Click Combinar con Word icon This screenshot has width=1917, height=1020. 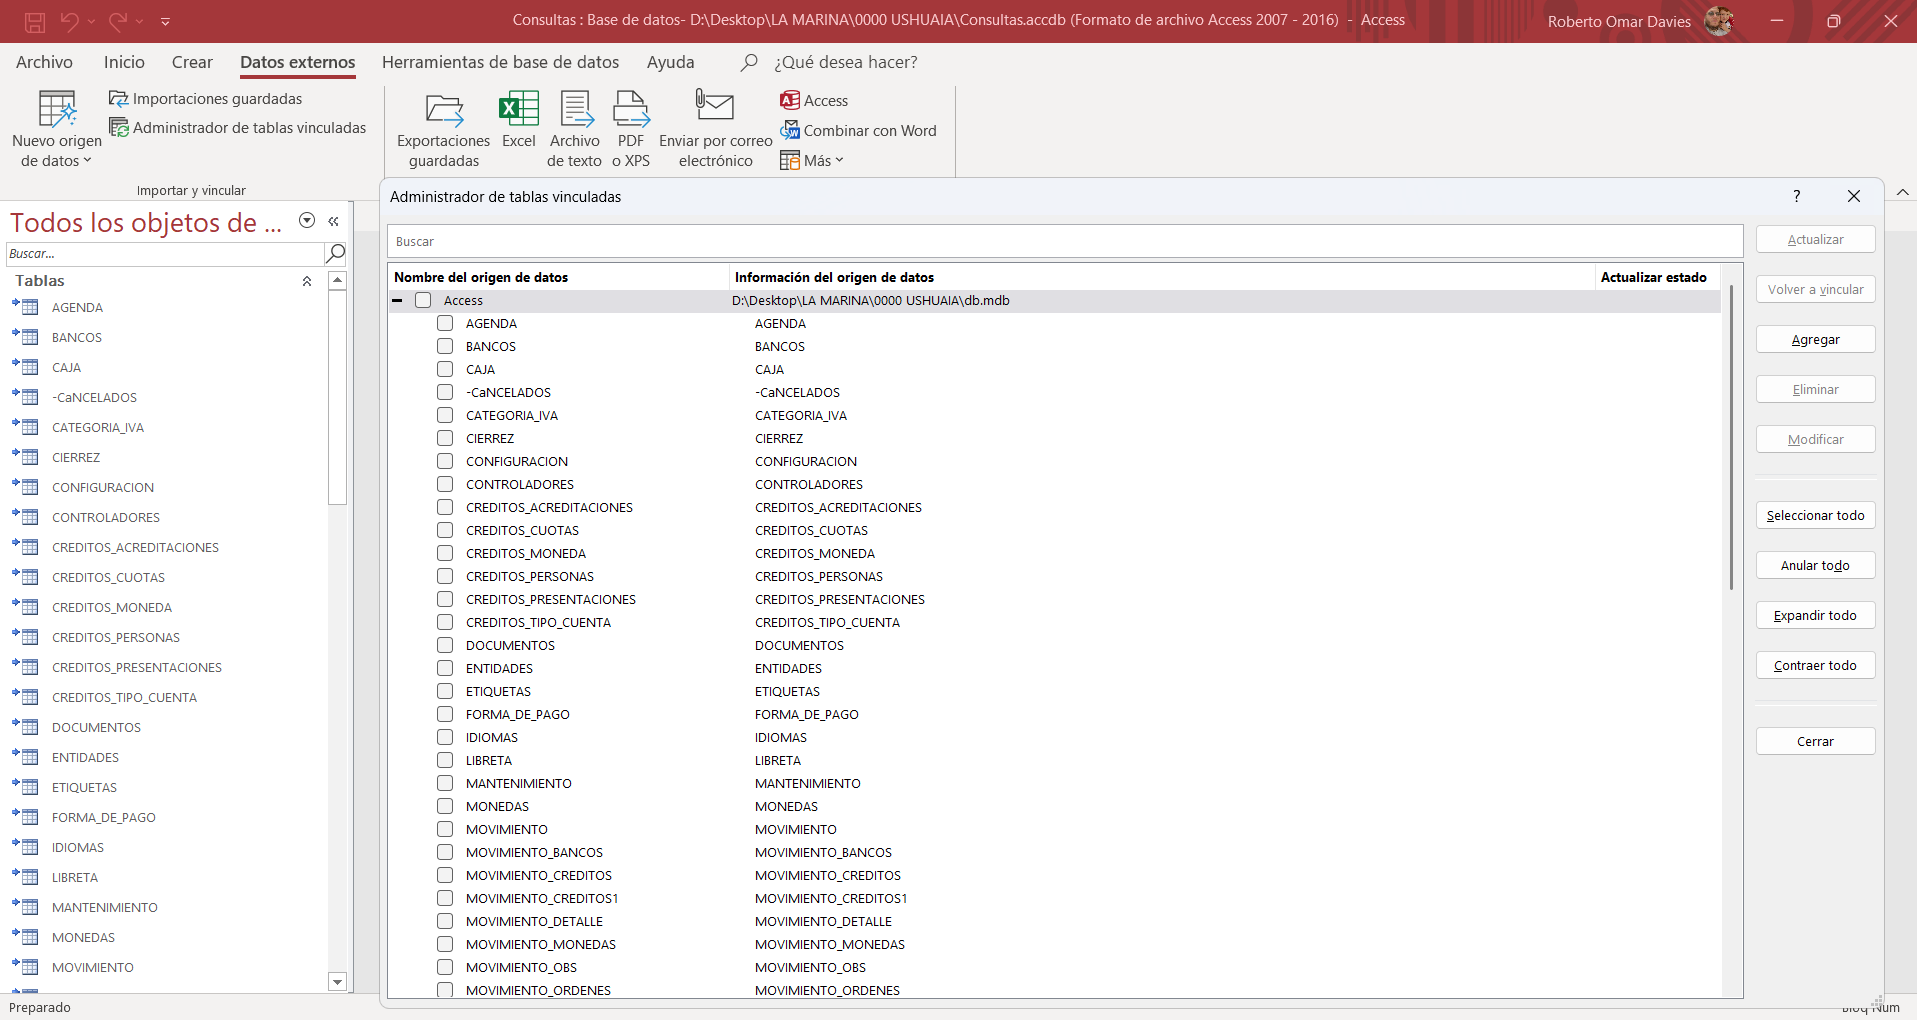click(x=790, y=130)
